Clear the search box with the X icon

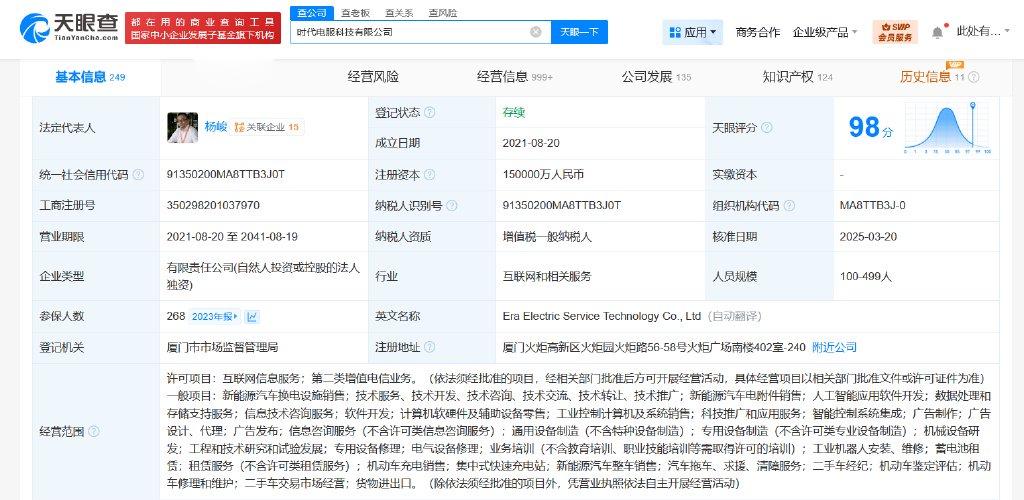pos(536,31)
